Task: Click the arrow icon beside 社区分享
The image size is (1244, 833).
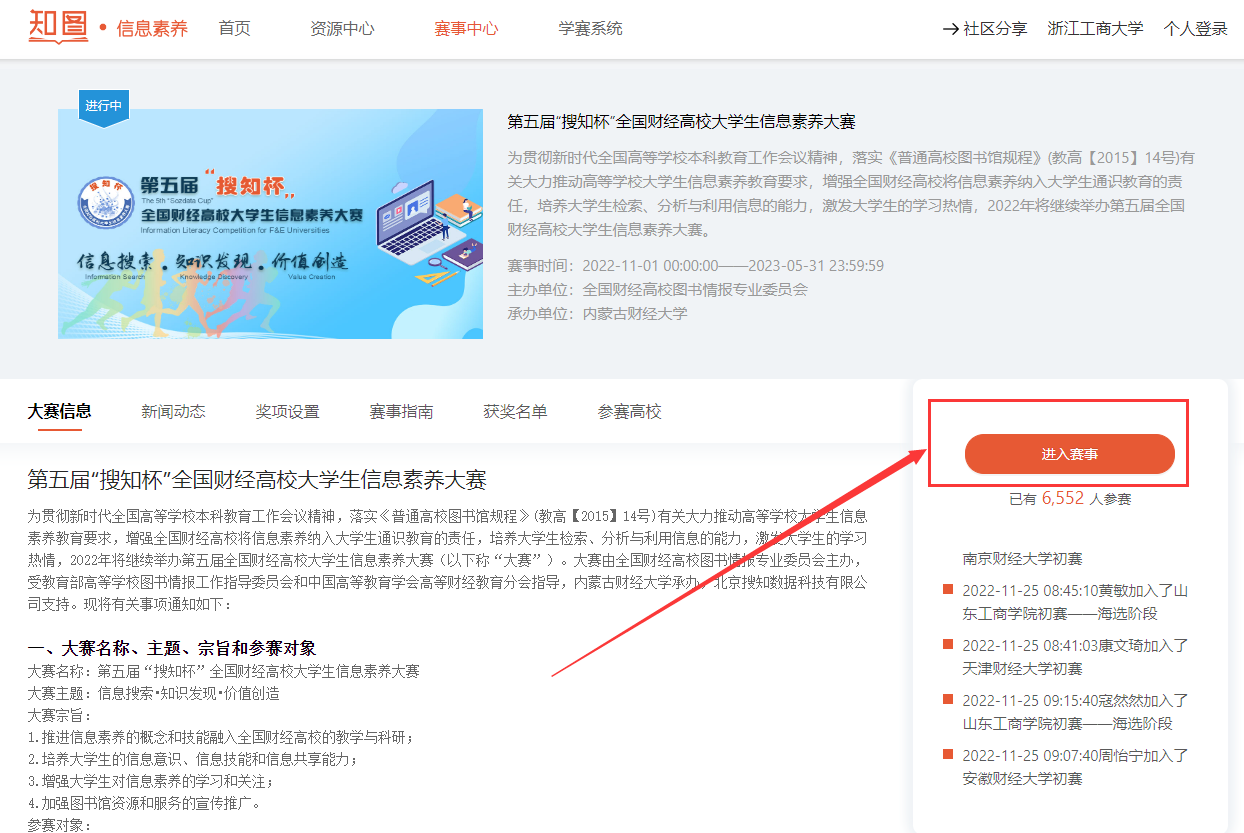Action: click(x=950, y=29)
